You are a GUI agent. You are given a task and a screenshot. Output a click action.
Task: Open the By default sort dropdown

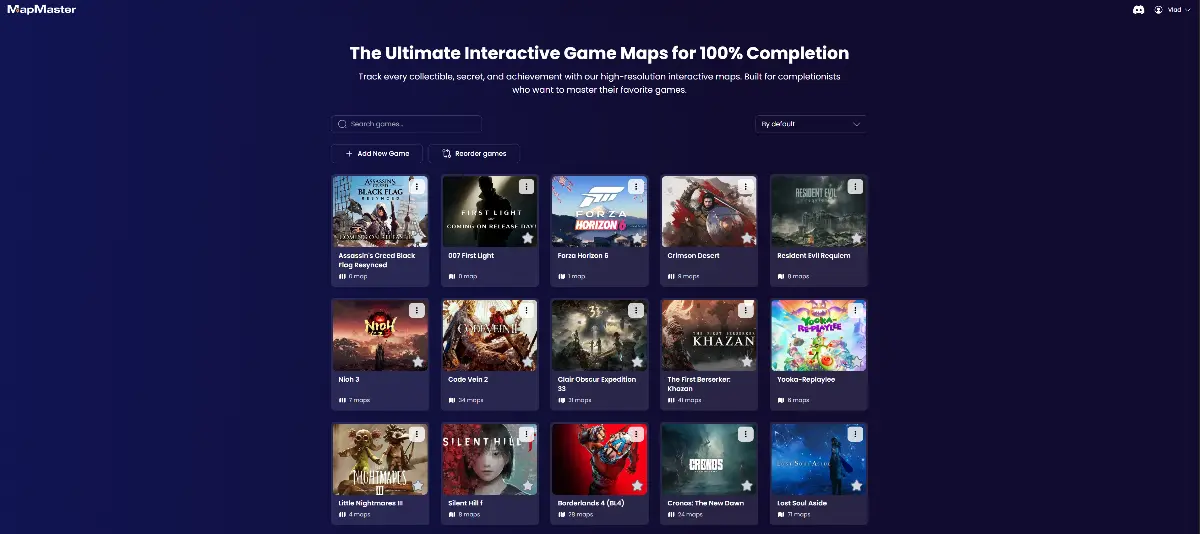[x=811, y=124]
